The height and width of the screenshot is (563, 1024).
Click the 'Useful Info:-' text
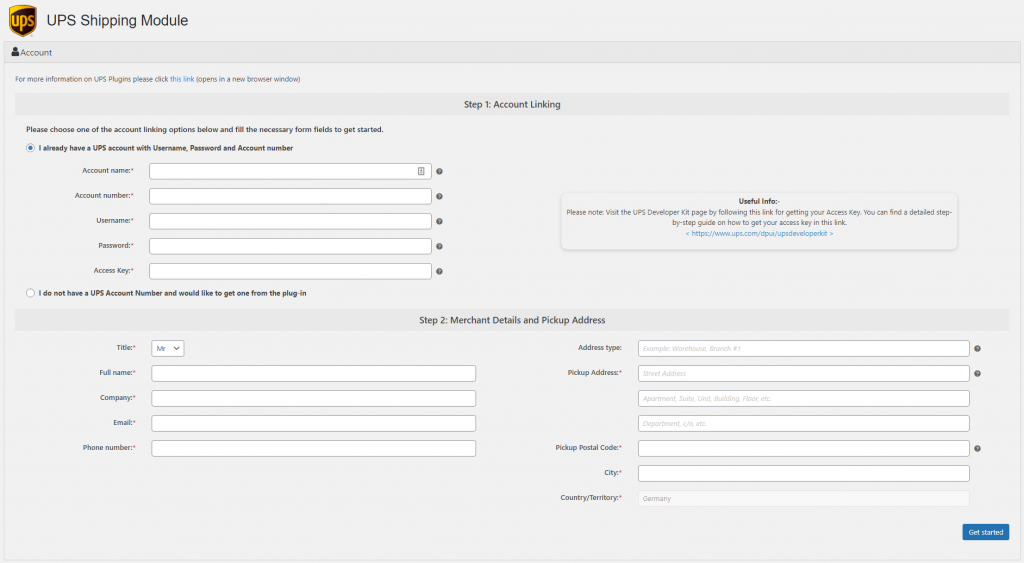[x=759, y=201]
